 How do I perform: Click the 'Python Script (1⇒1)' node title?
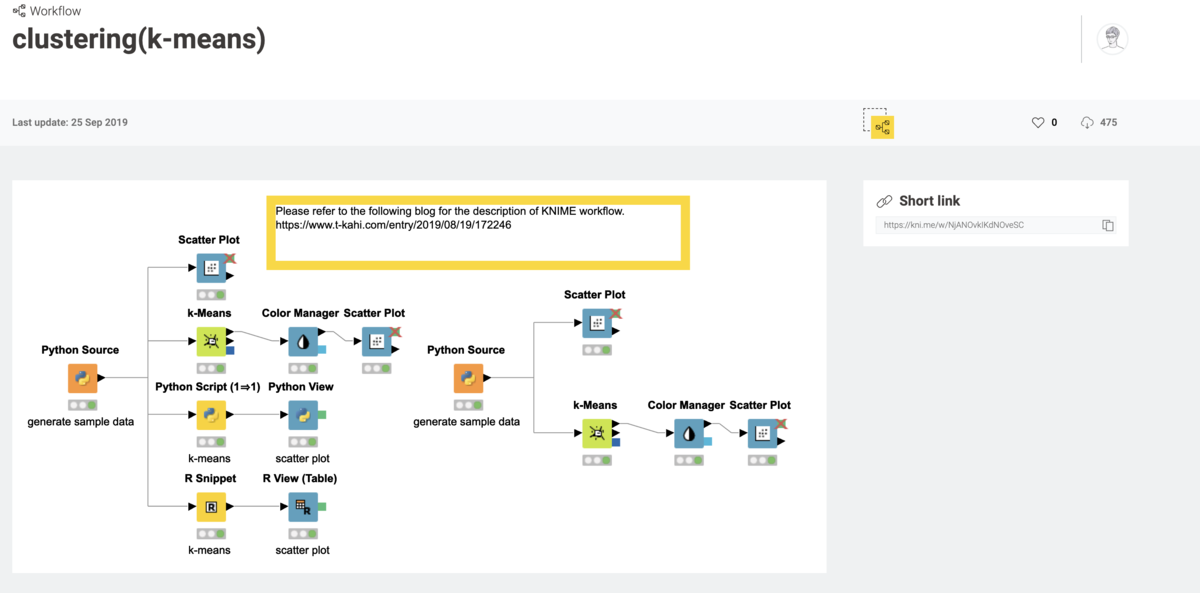pyautogui.click(x=208, y=386)
